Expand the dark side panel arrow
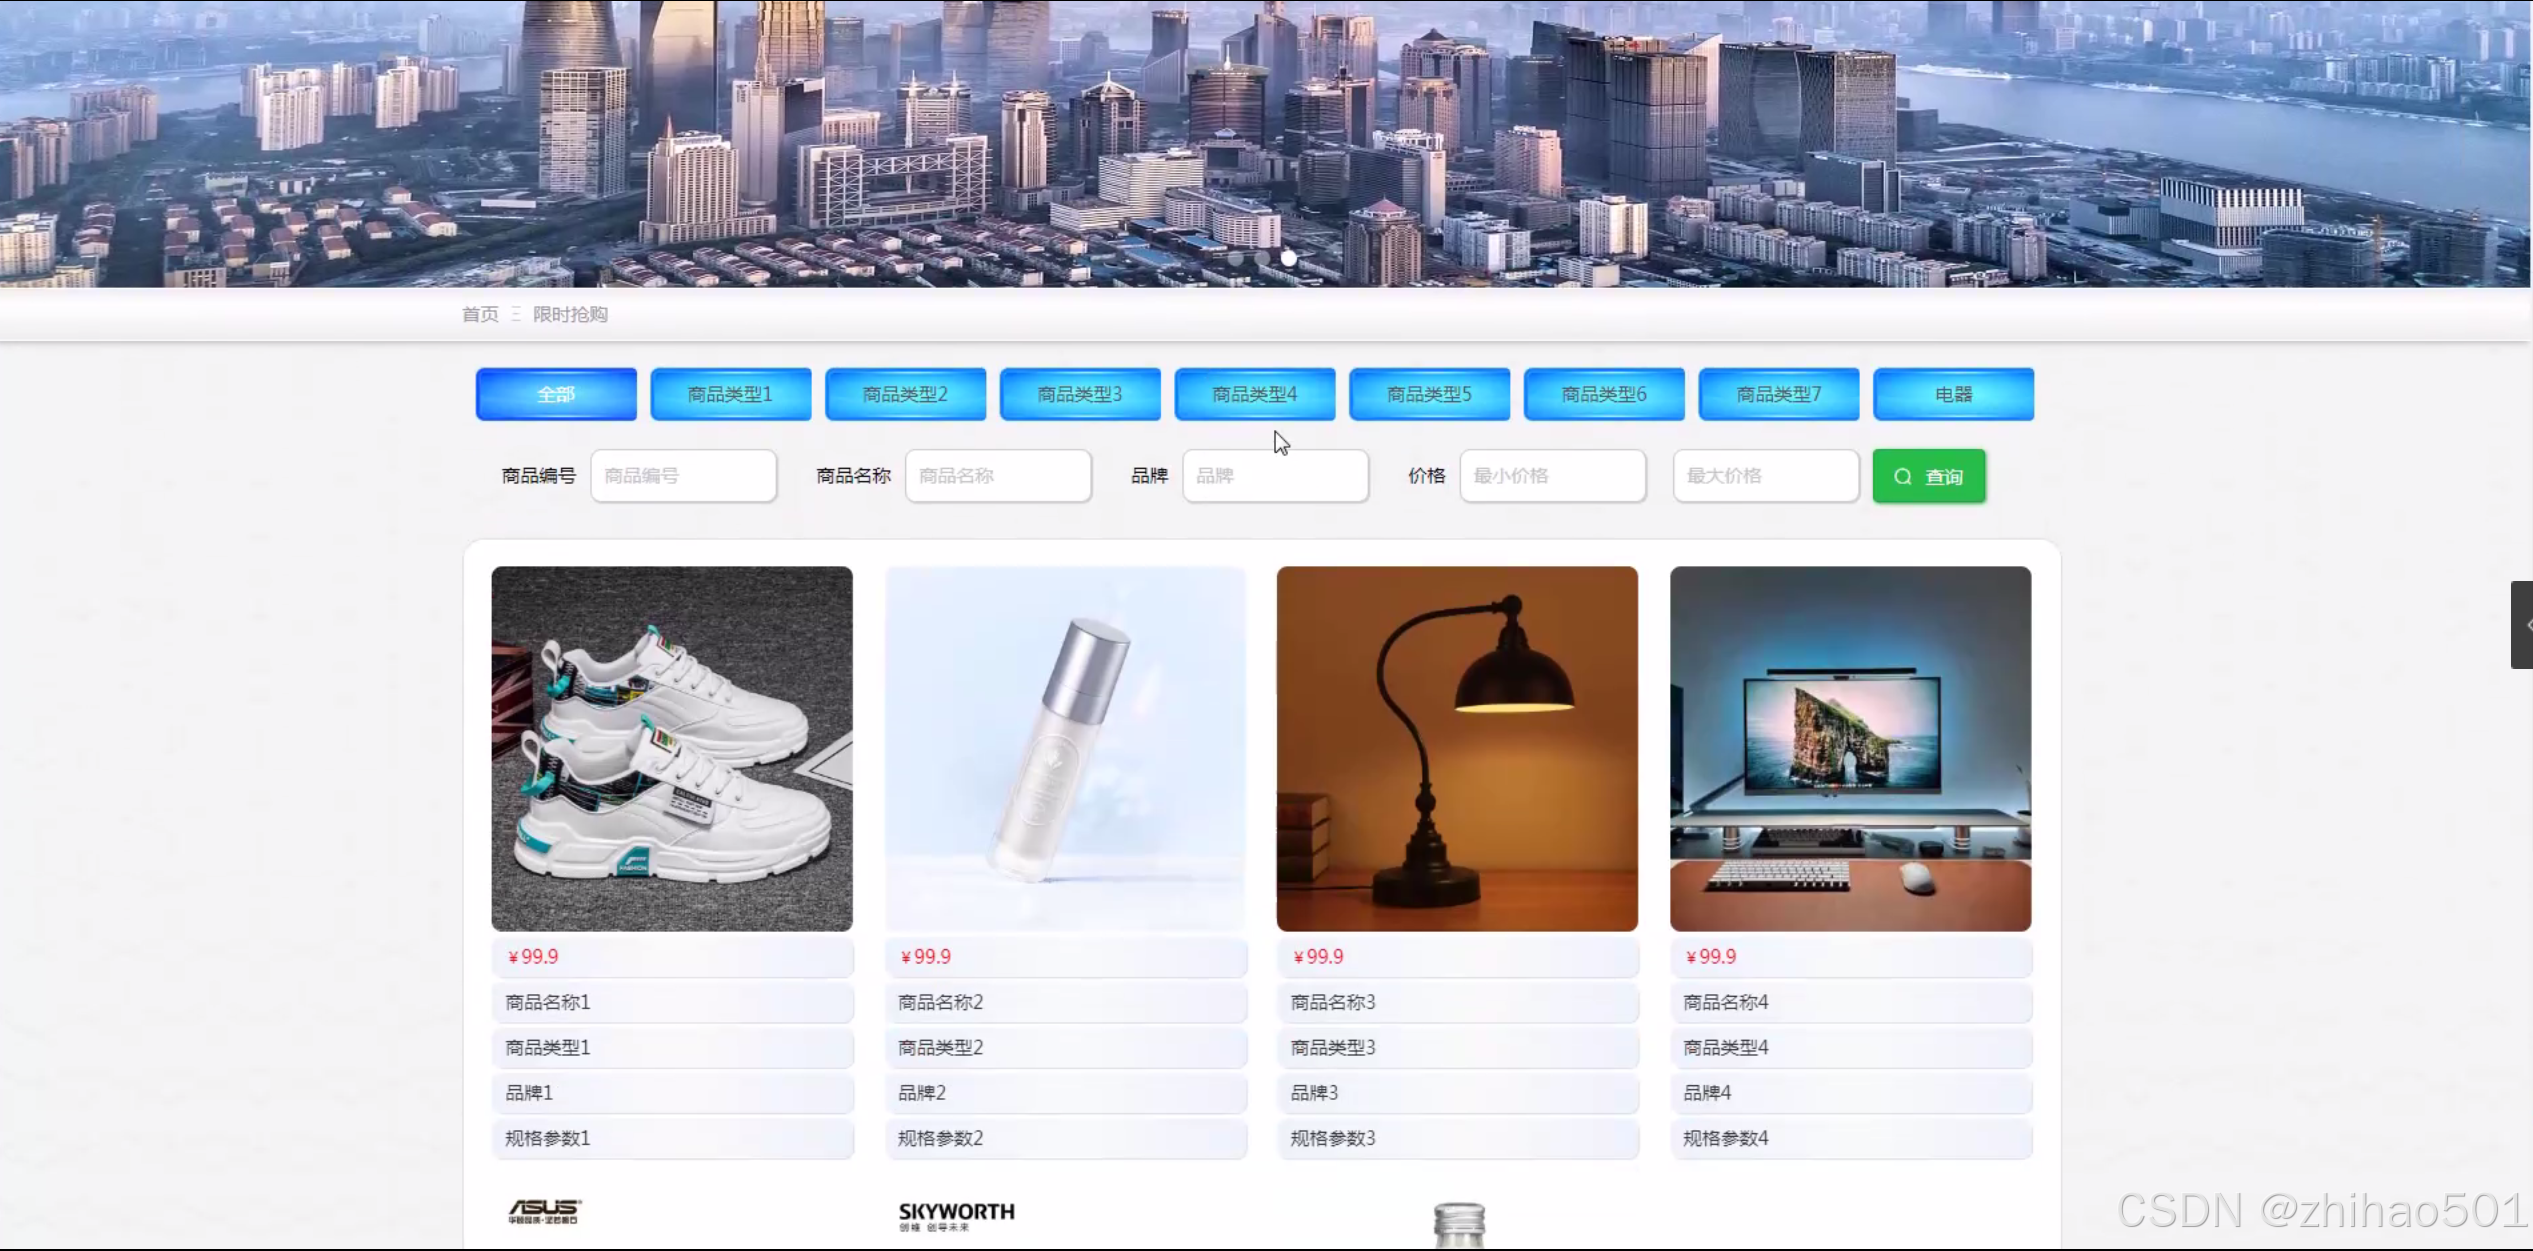The image size is (2533, 1251). point(2523,625)
